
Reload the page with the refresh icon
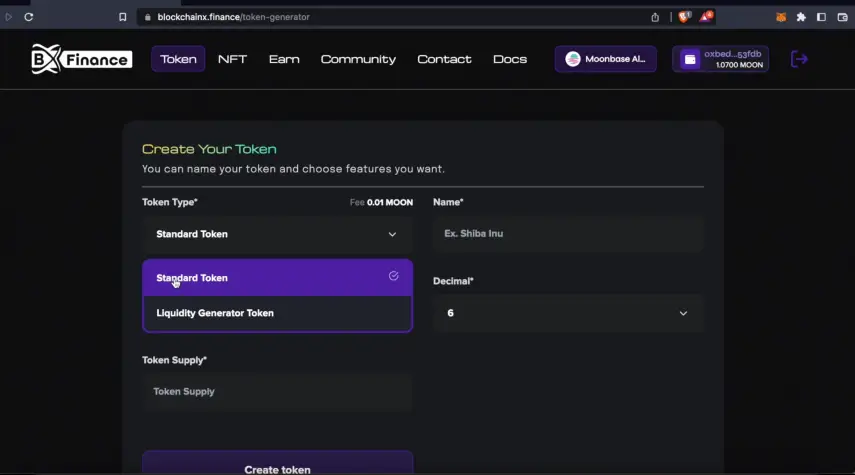pyautogui.click(x=29, y=17)
